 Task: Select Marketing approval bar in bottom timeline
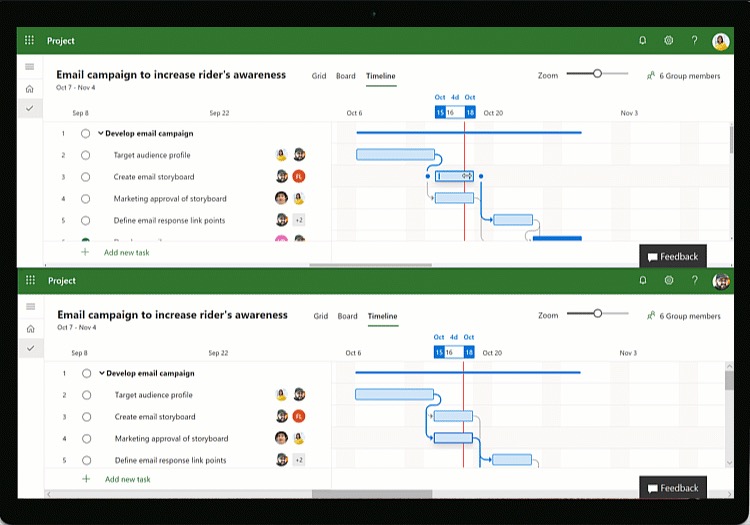tap(453, 438)
